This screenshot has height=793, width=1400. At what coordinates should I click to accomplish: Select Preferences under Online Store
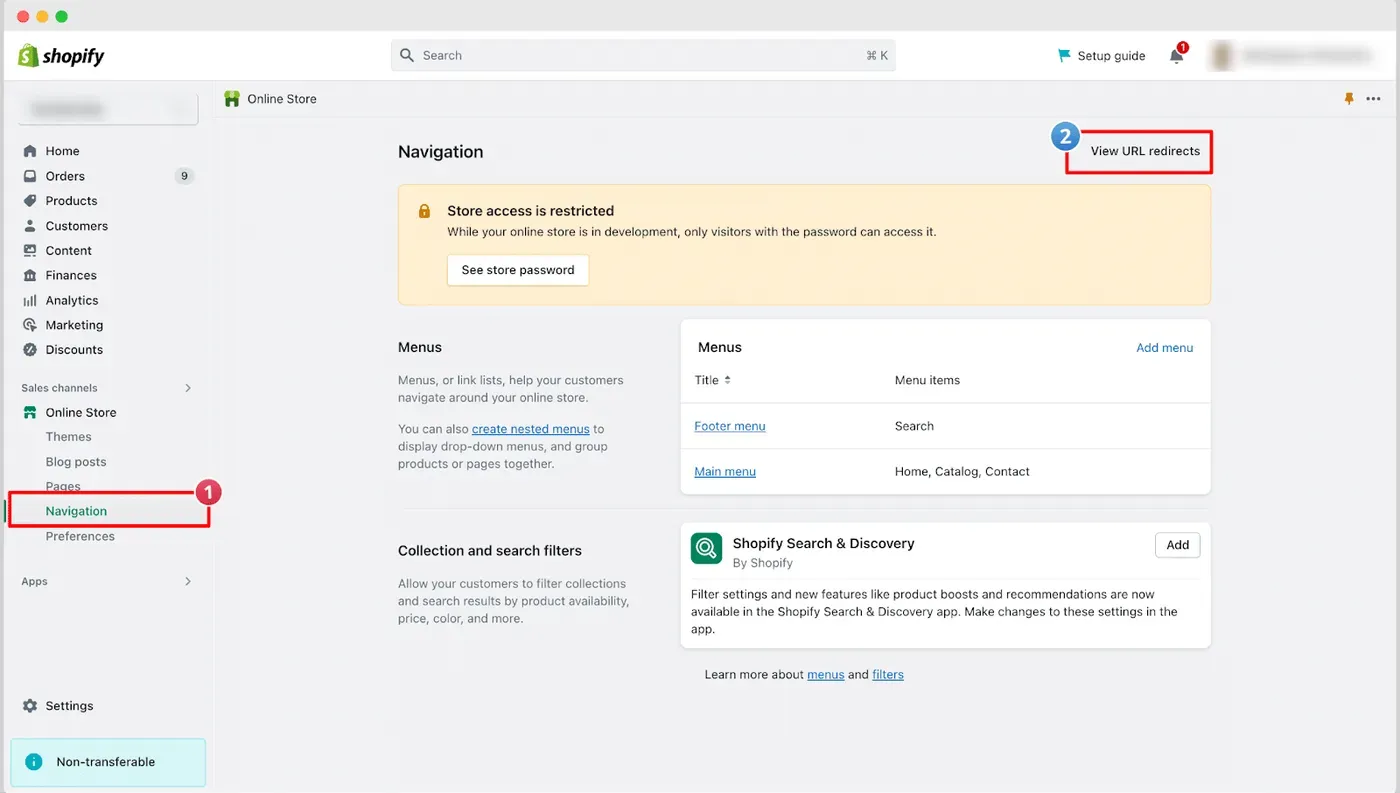pos(80,536)
